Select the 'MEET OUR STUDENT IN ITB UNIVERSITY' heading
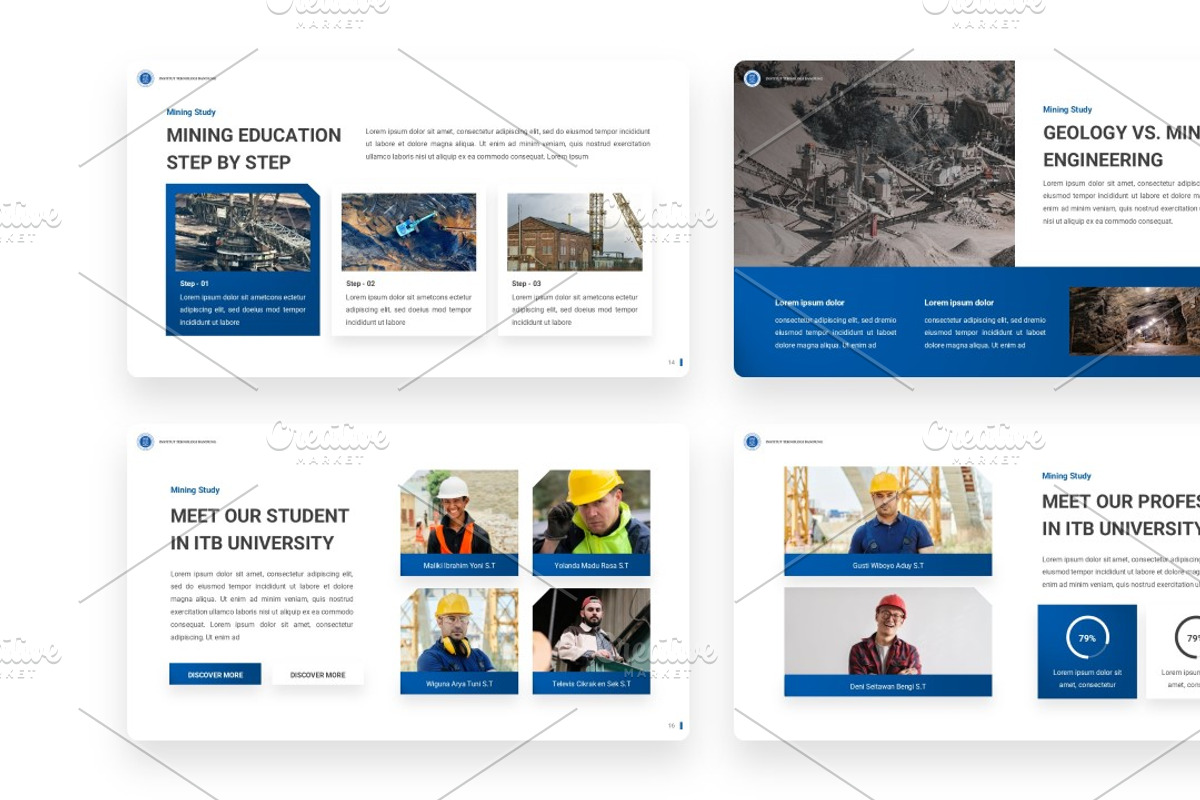 coord(260,529)
